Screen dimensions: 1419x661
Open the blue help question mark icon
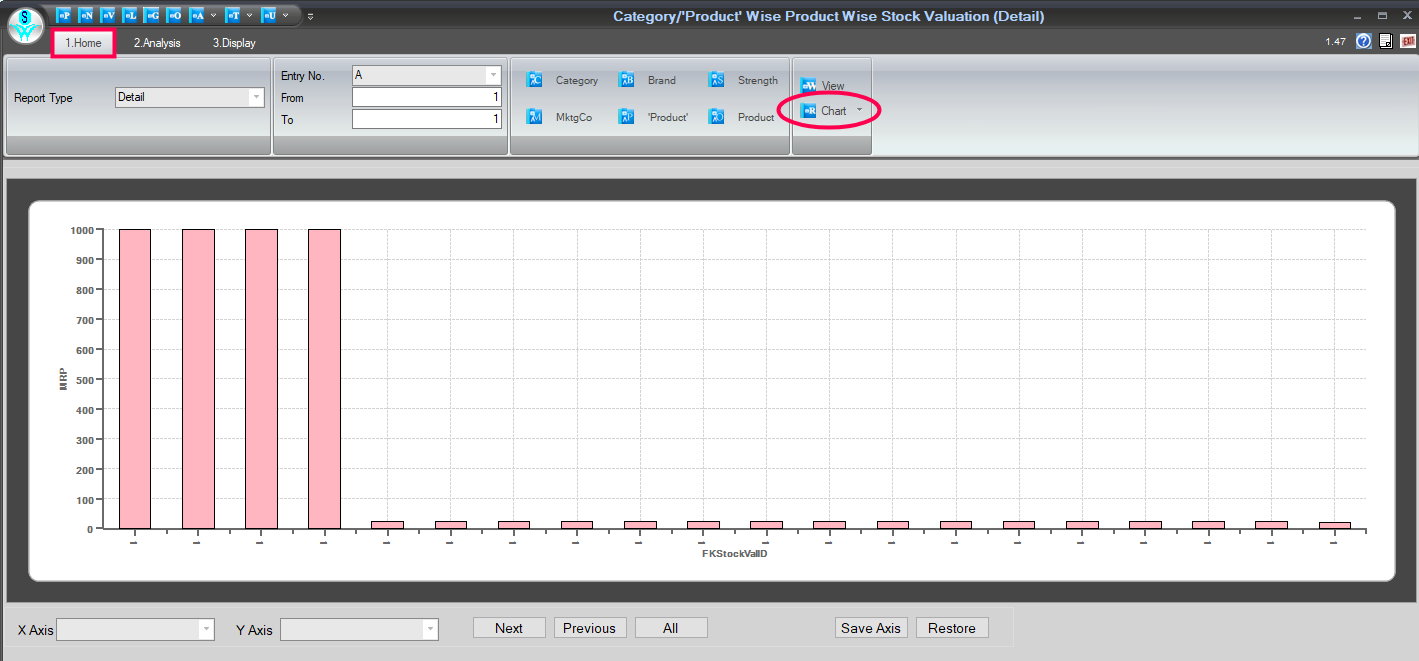pos(1363,41)
